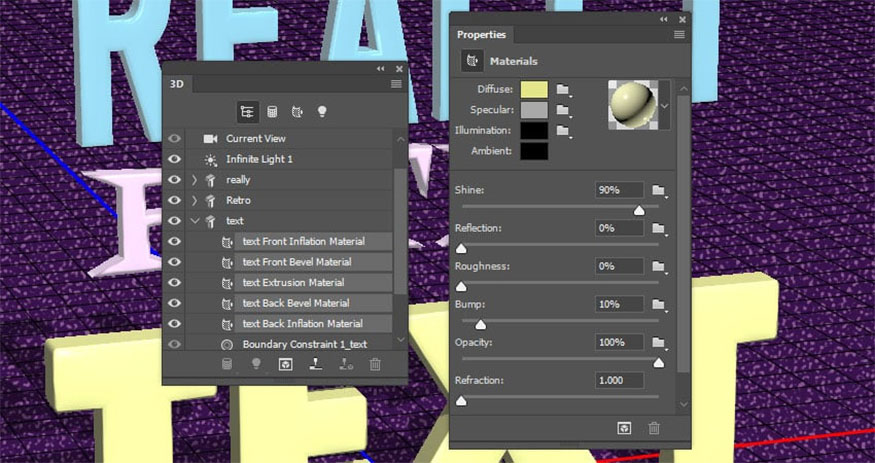
Task: Toggle visibility of text Front Inflation Material
Action: coord(175,242)
